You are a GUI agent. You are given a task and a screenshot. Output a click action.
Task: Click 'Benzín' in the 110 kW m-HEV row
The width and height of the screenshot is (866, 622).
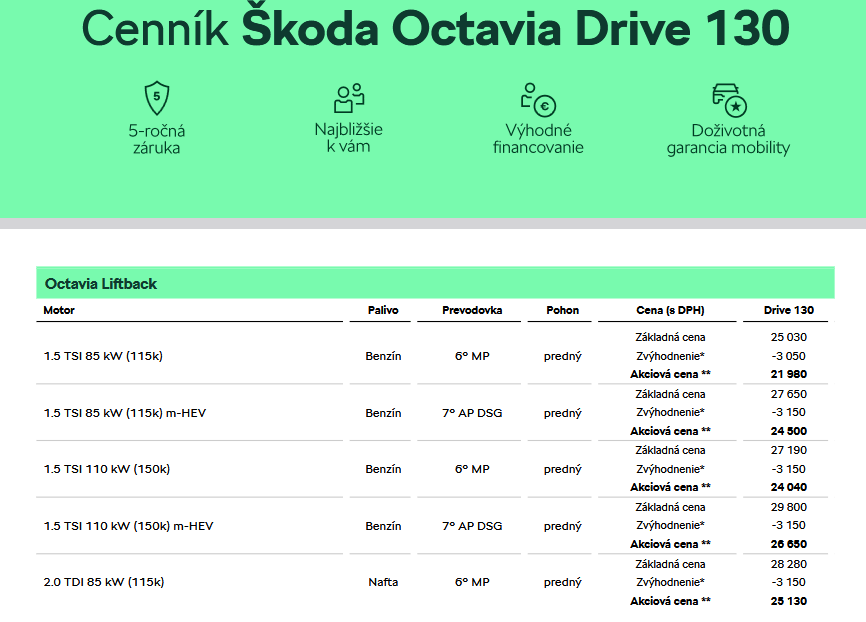tap(383, 526)
